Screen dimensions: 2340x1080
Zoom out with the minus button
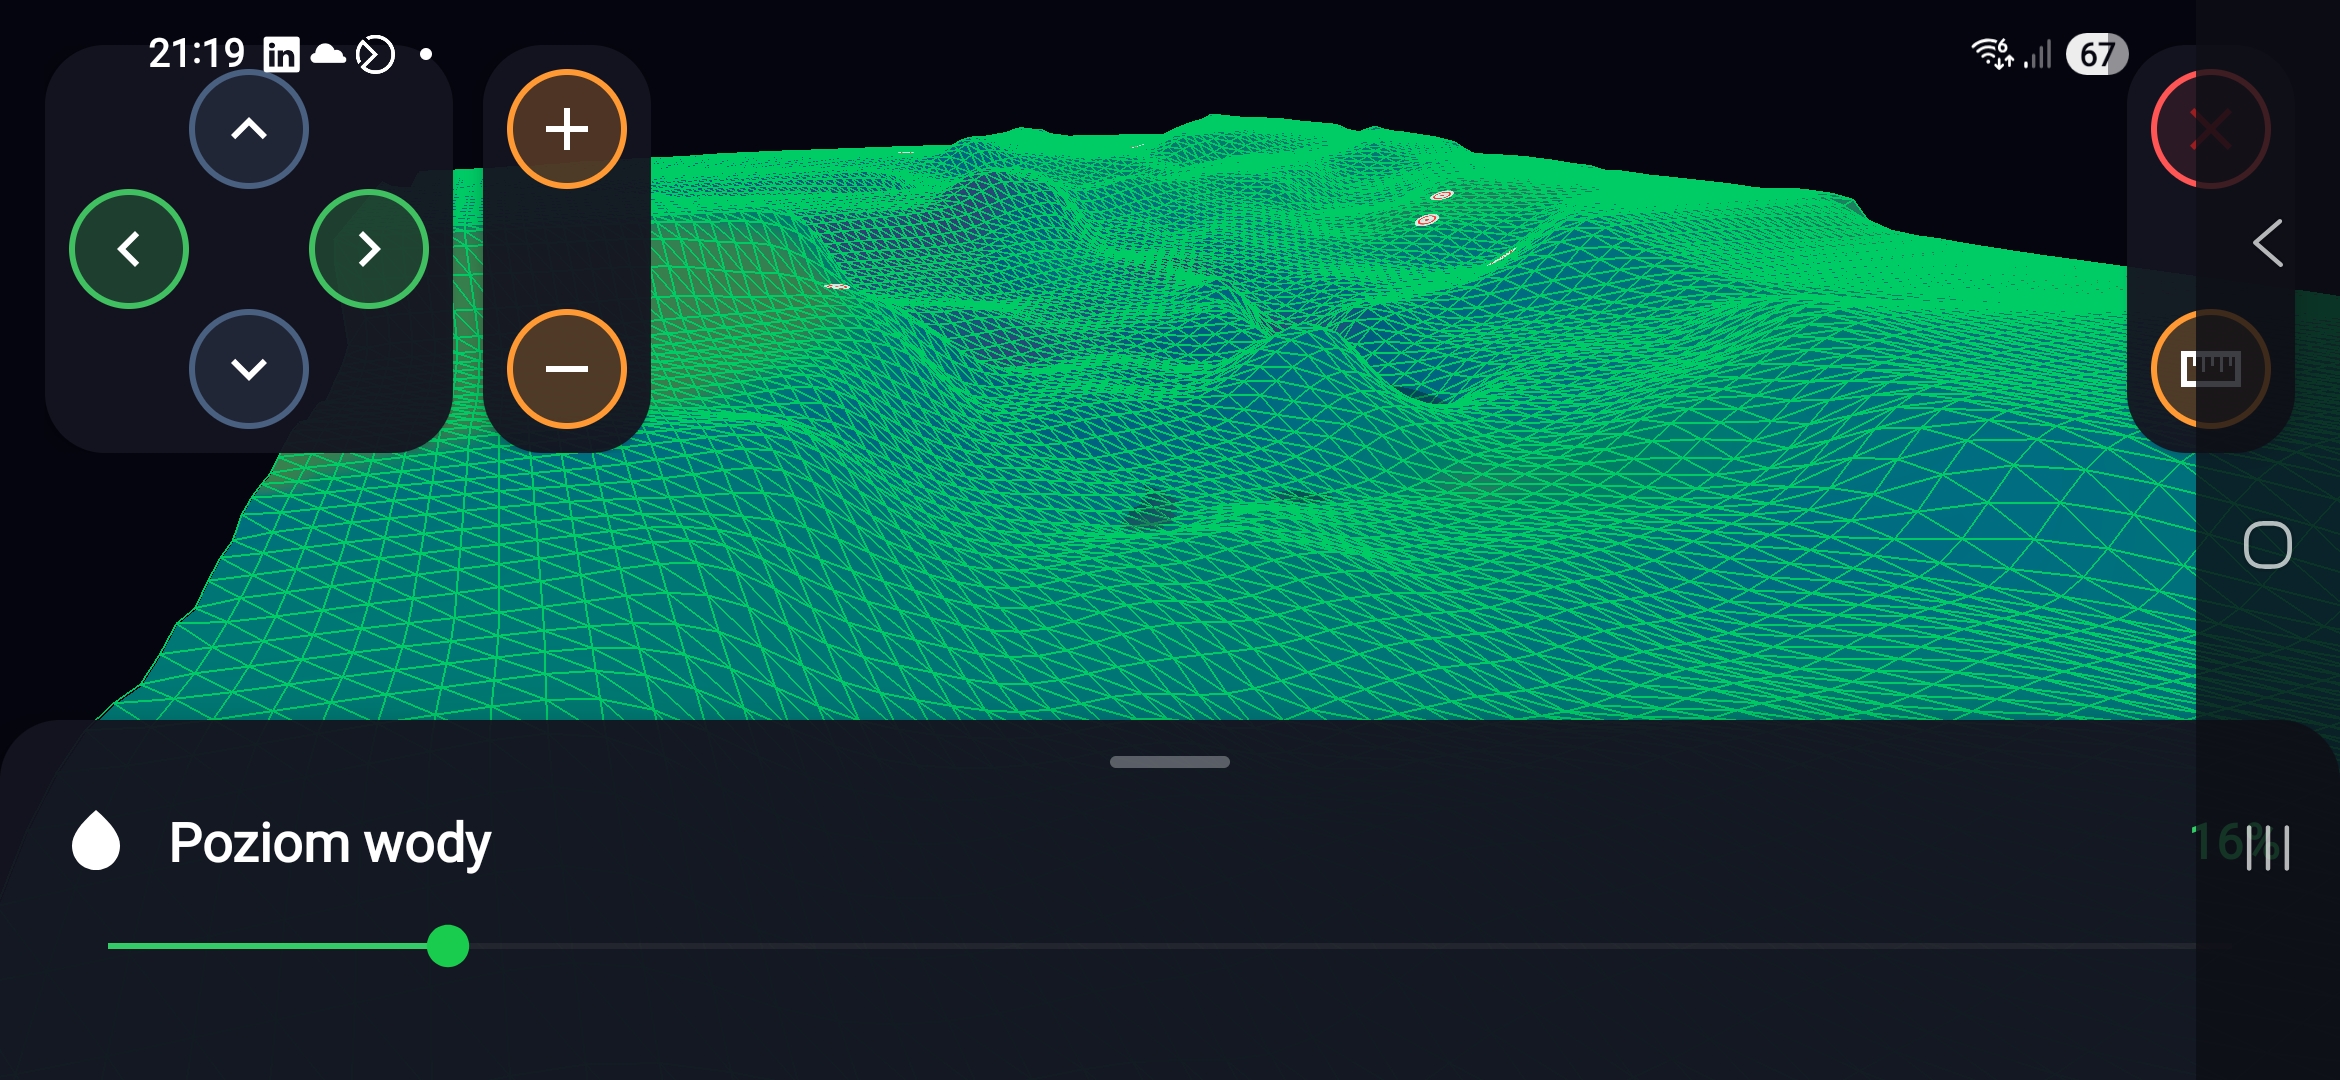(567, 369)
